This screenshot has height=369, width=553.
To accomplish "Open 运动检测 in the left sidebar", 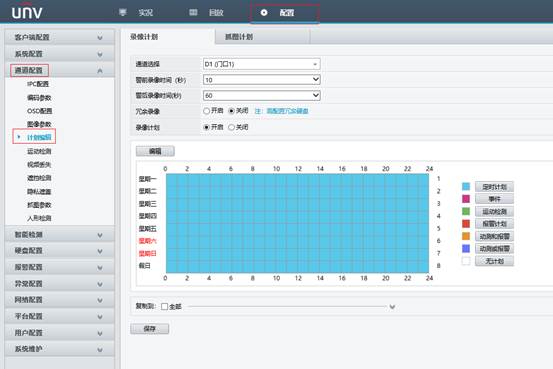I will pyautogui.click(x=39, y=151).
